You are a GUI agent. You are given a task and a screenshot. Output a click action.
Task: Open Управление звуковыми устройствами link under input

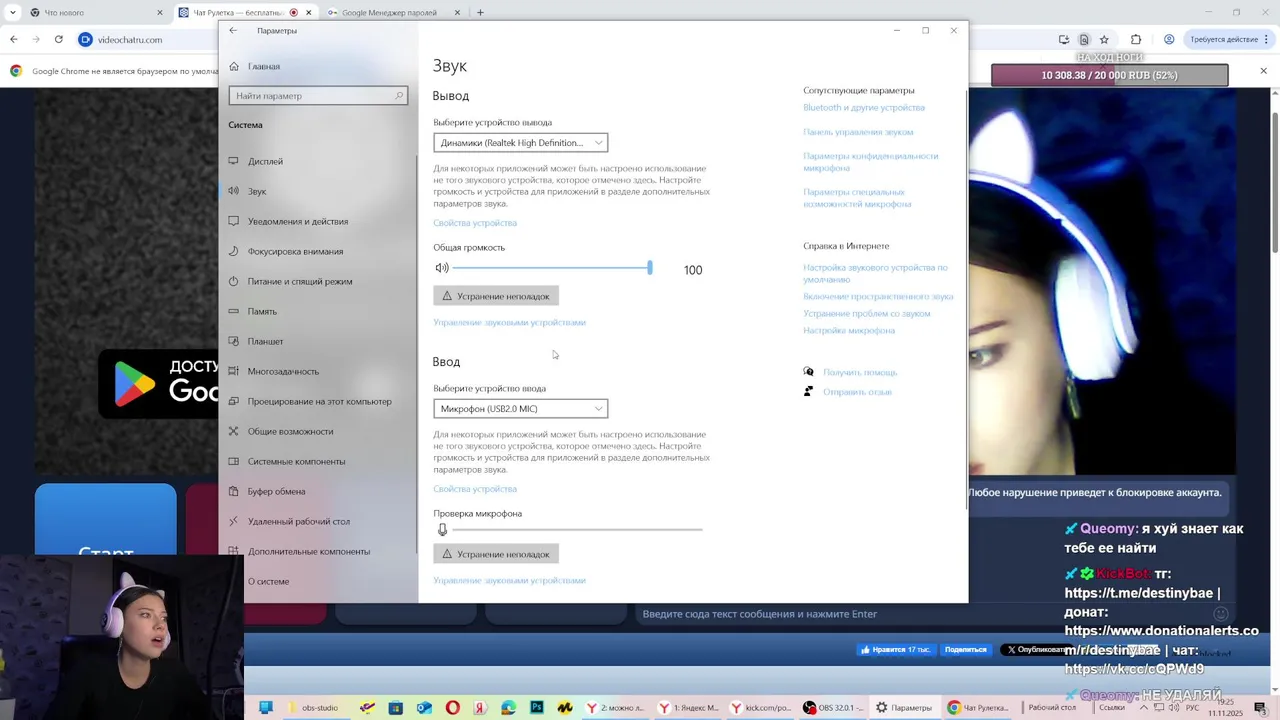click(x=509, y=581)
